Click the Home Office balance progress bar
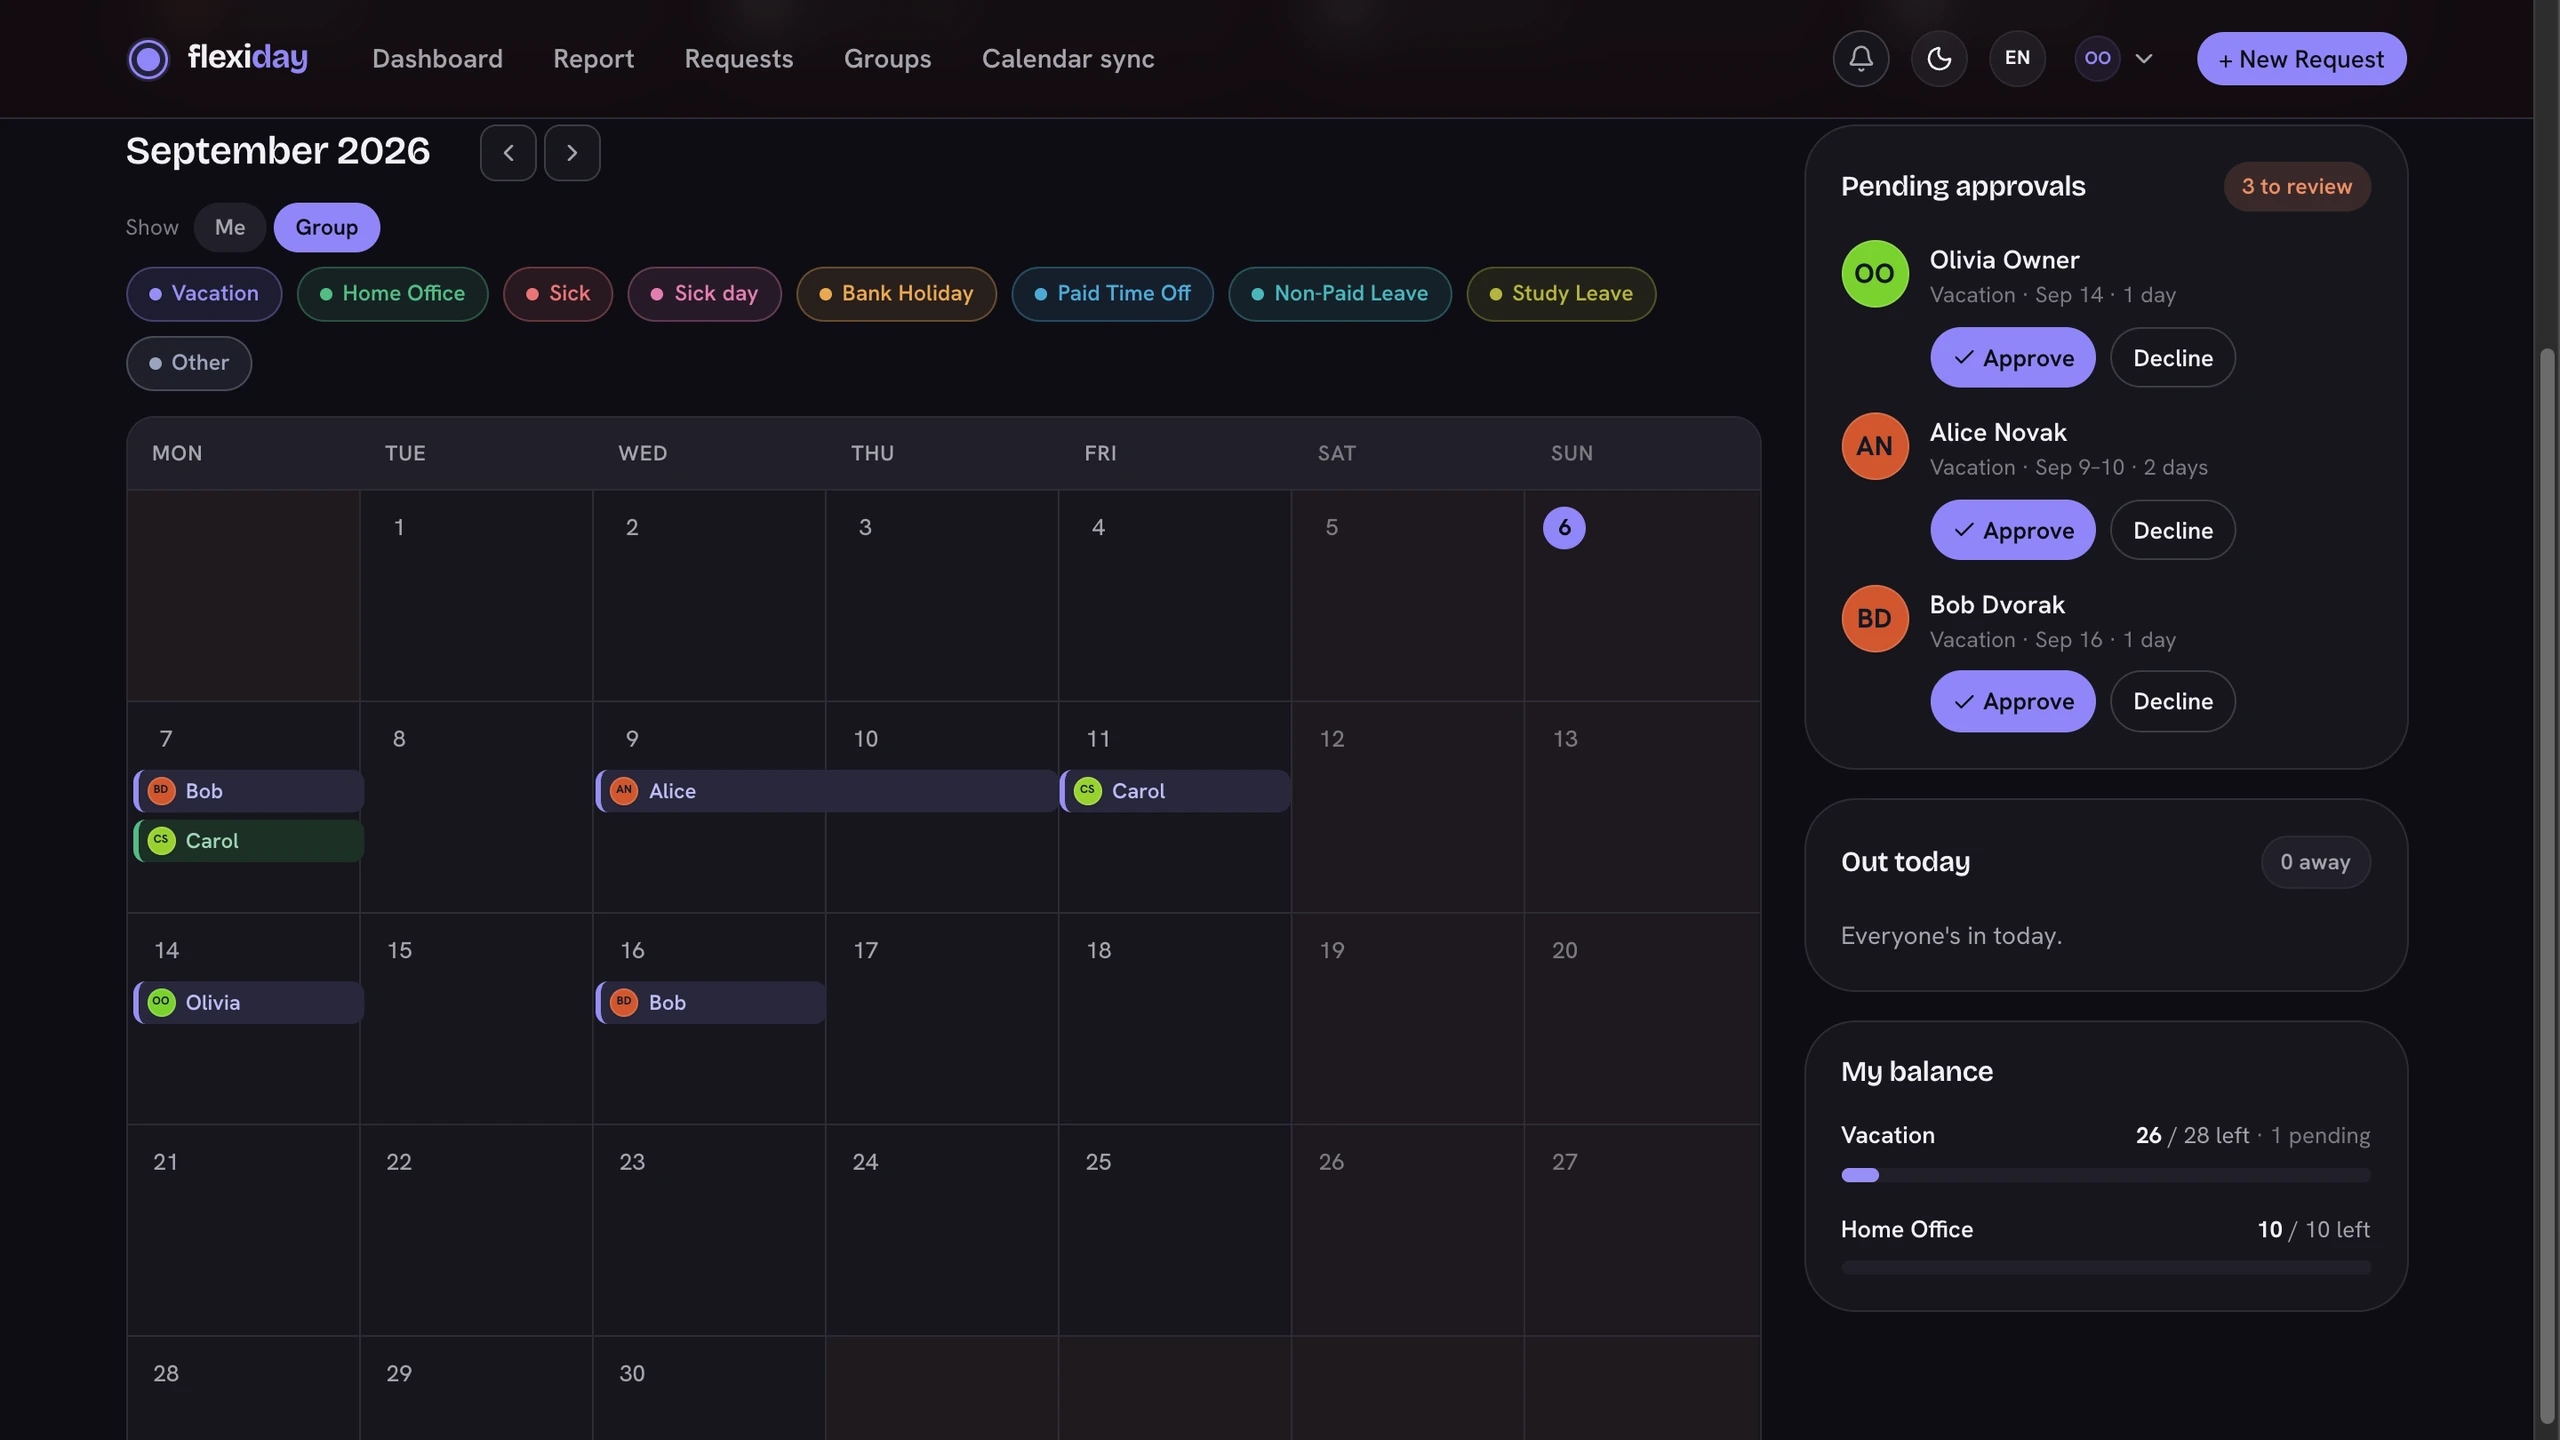 [2105, 1267]
